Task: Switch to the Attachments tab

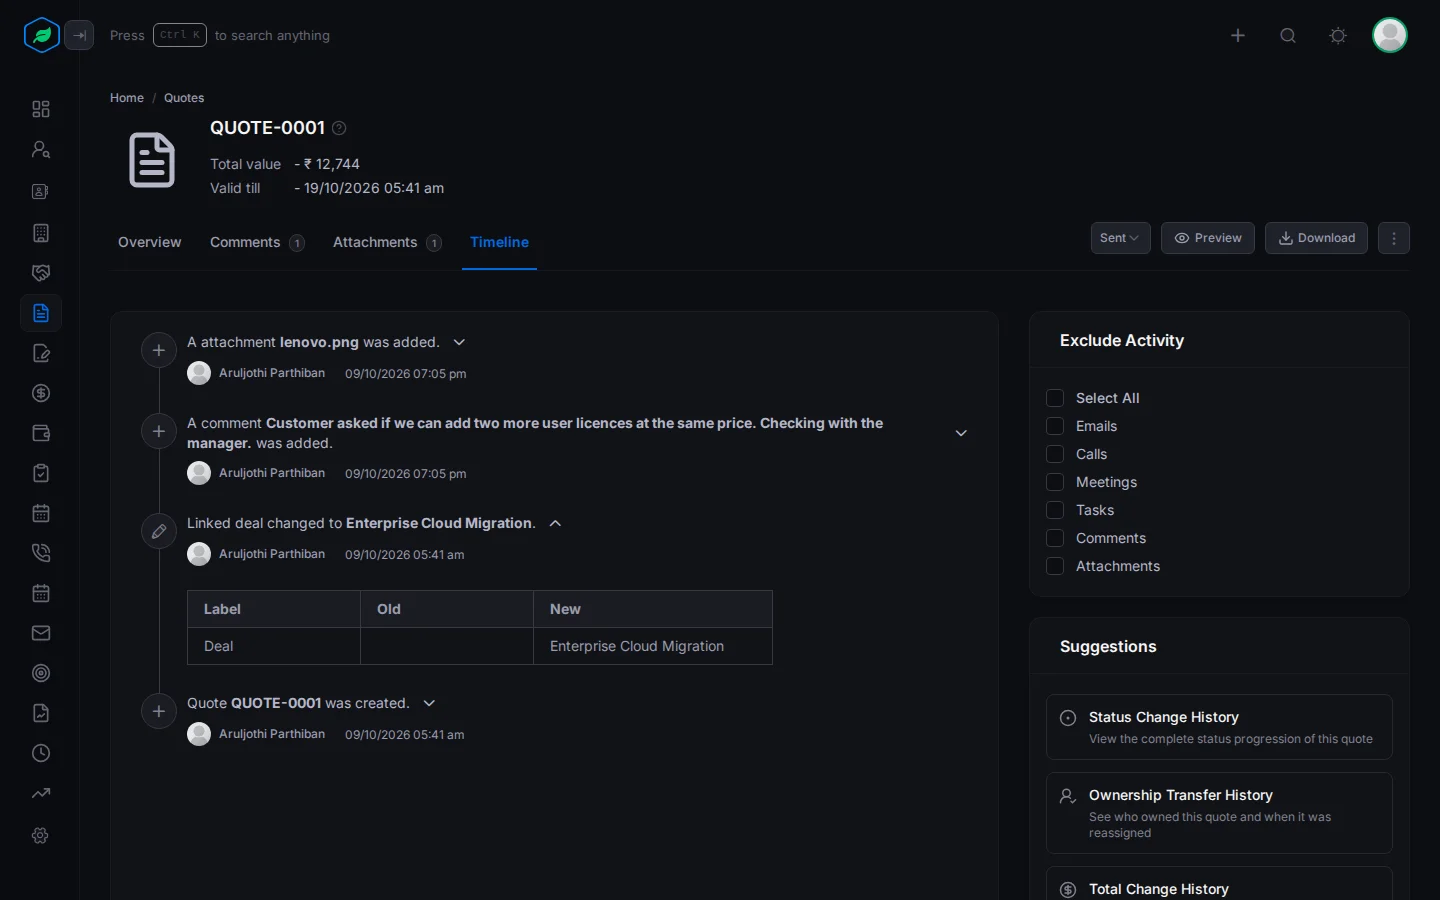Action: pyautogui.click(x=387, y=242)
